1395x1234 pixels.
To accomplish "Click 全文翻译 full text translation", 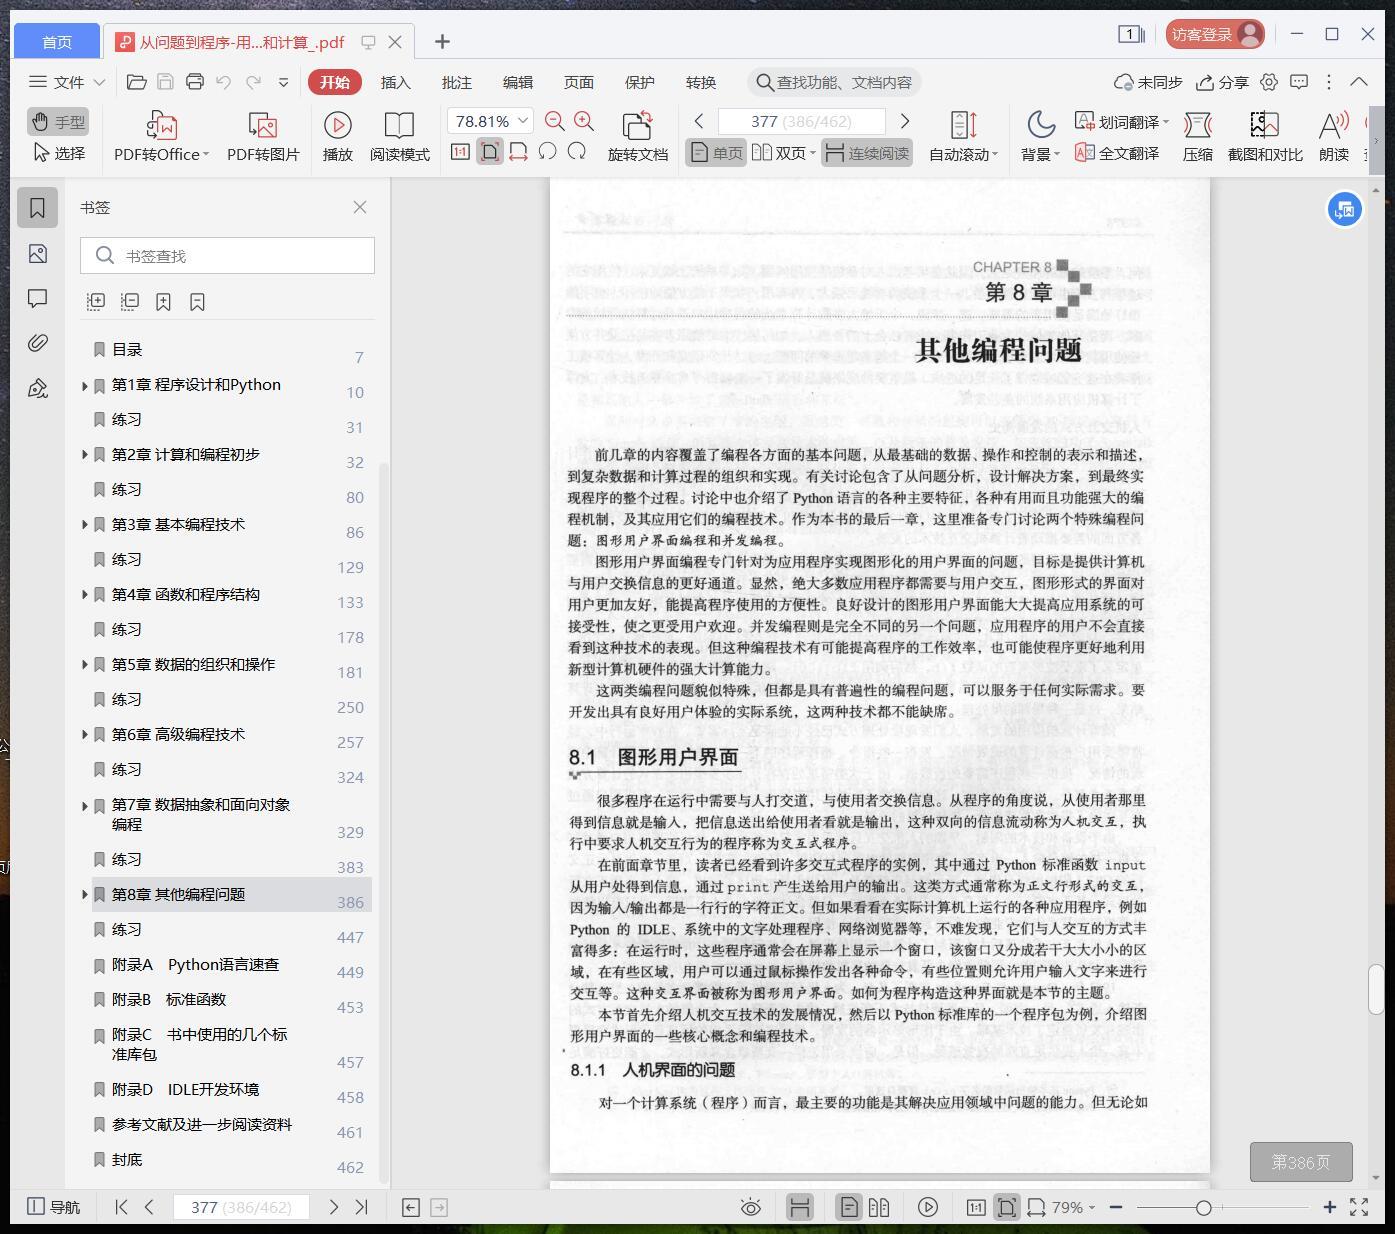I will pyautogui.click(x=1116, y=153).
